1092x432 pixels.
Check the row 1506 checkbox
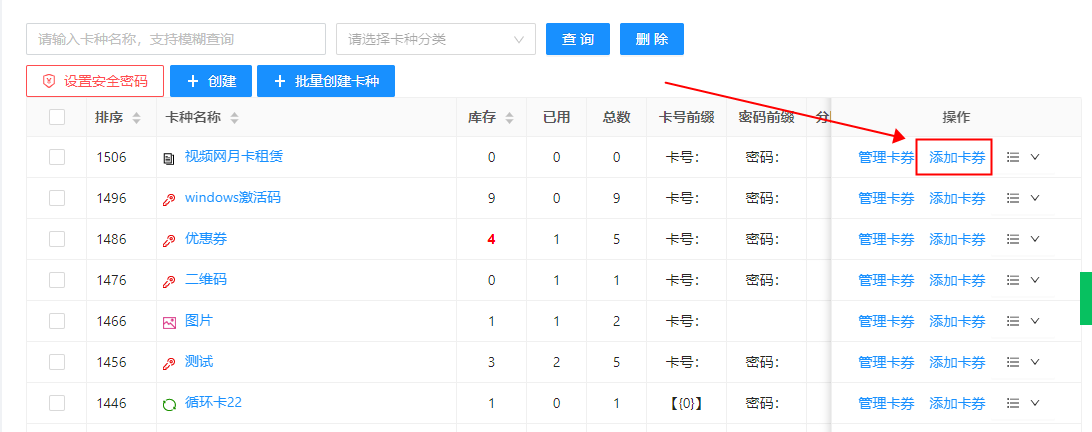[x=57, y=157]
